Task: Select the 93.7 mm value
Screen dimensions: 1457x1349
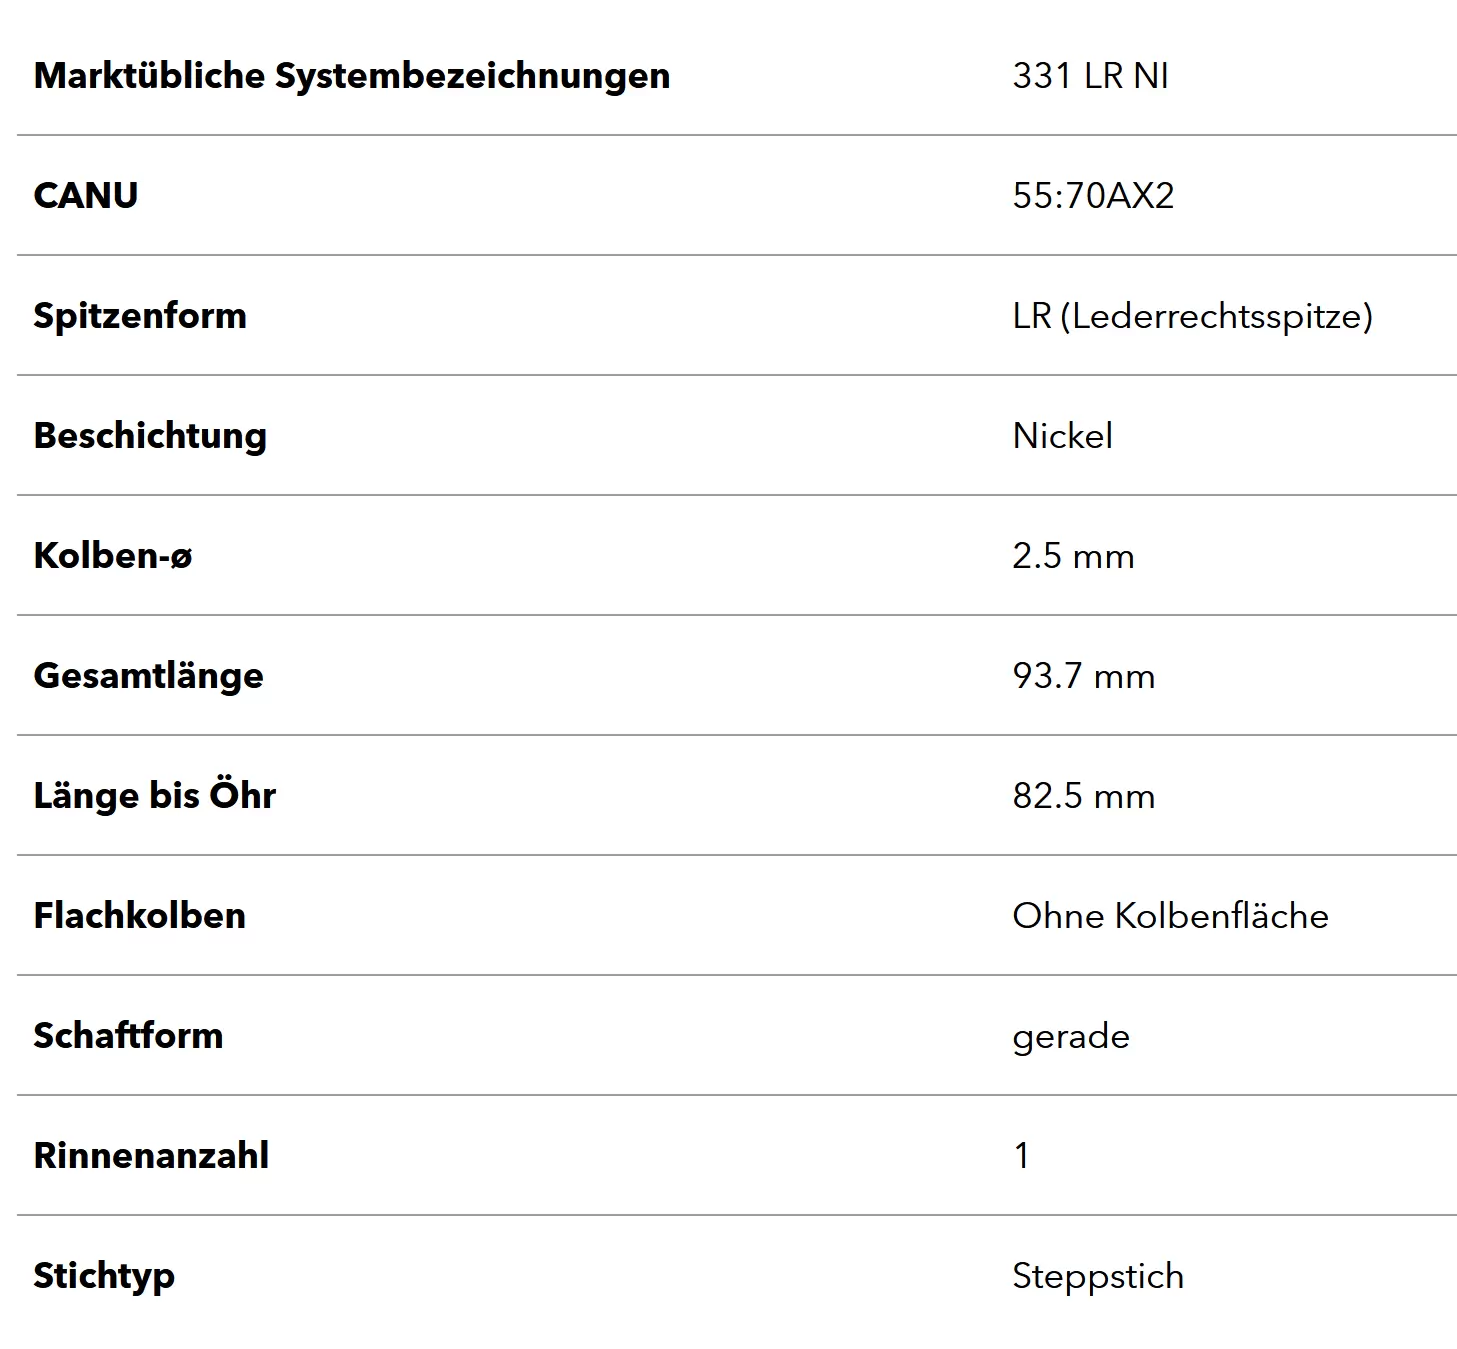Action: [x=1083, y=676]
